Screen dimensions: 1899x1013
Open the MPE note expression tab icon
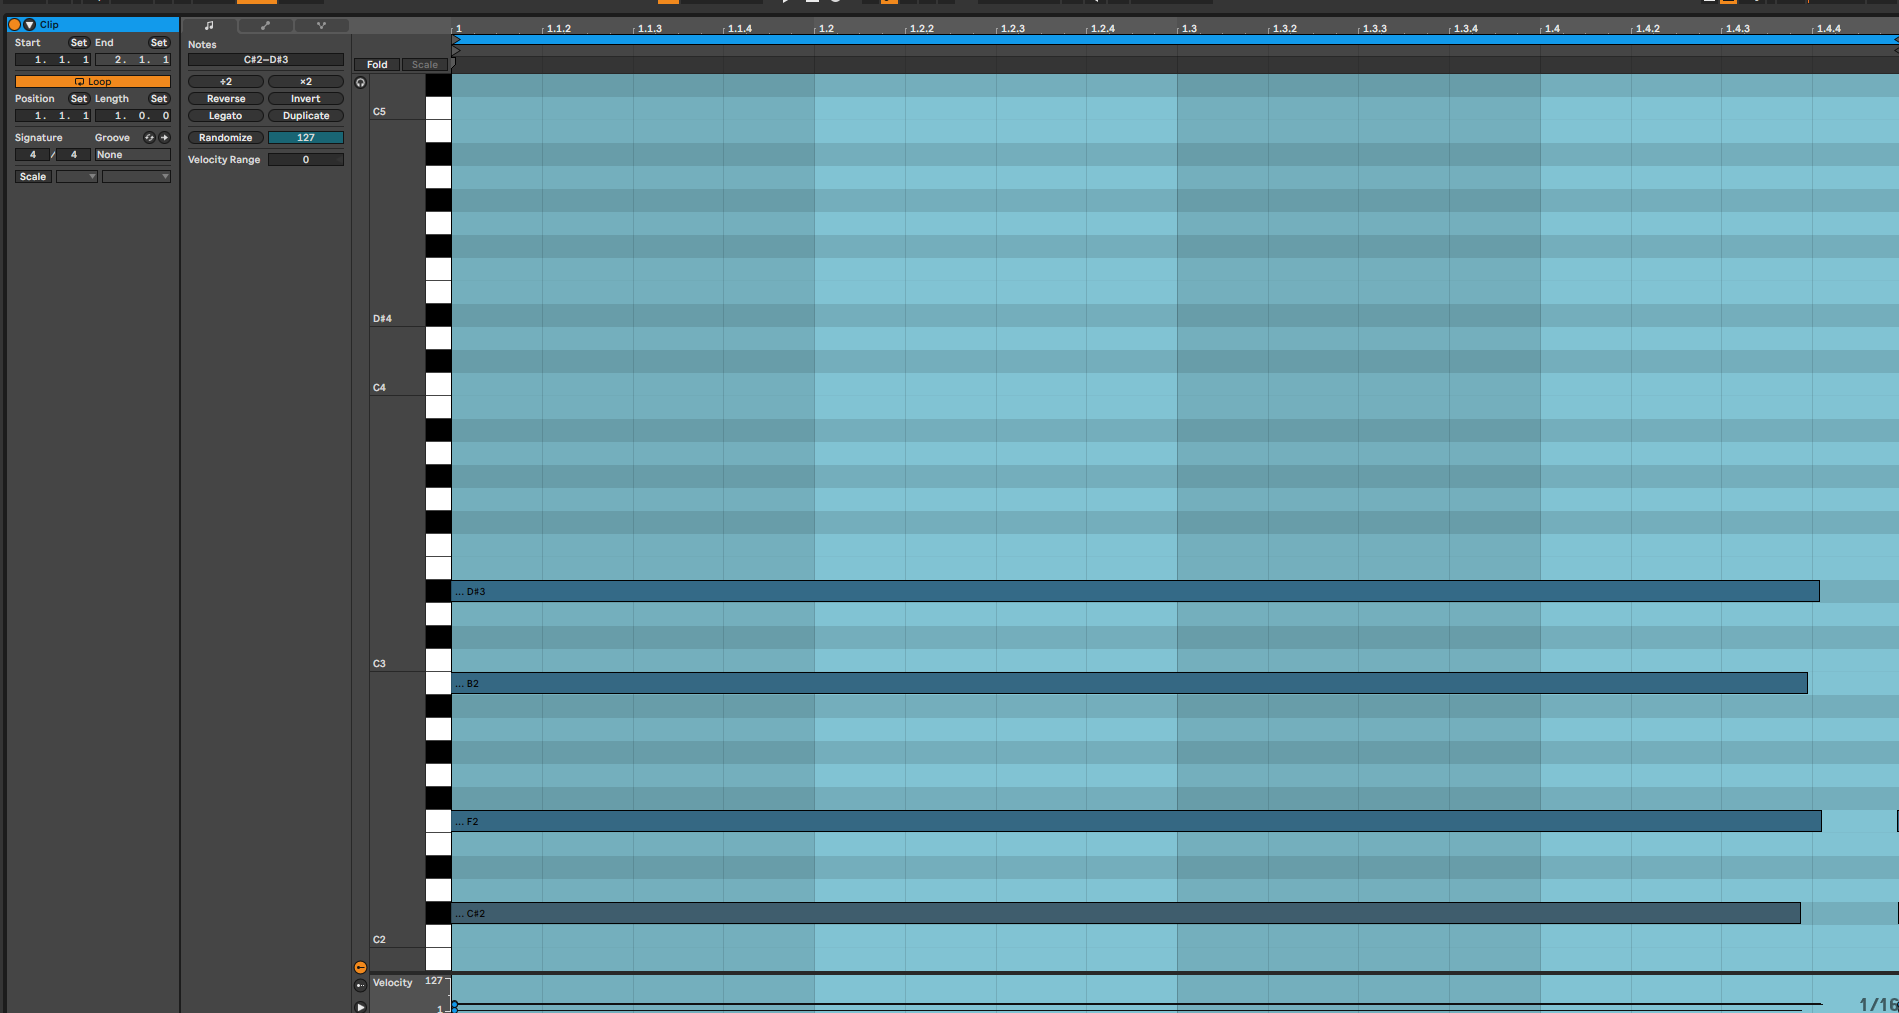point(321,26)
